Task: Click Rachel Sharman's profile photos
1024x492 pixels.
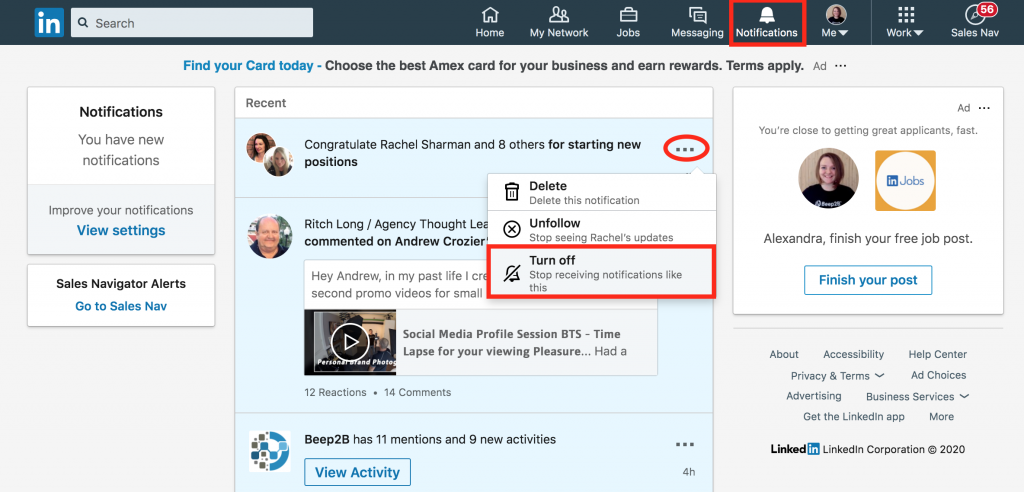Action: (x=270, y=155)
